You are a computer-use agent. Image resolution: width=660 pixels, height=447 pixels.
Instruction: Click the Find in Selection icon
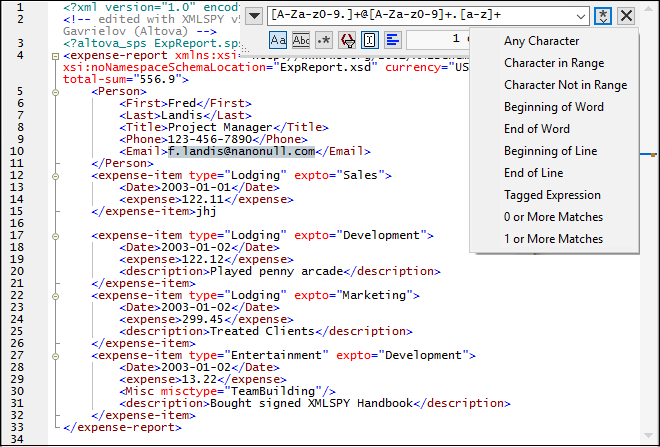click(369, 40)
